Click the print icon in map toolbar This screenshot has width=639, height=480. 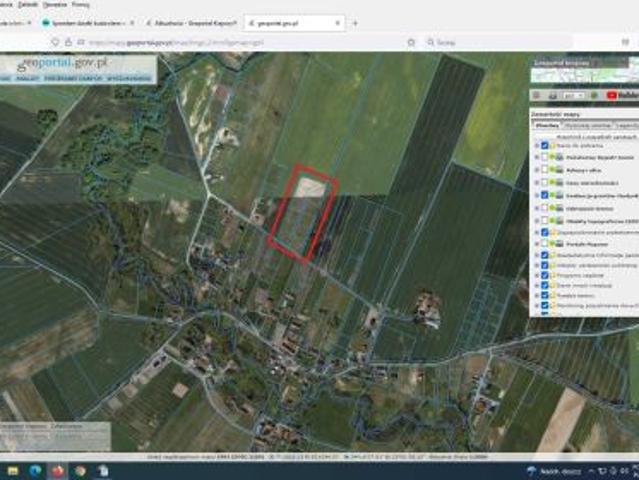553,95
